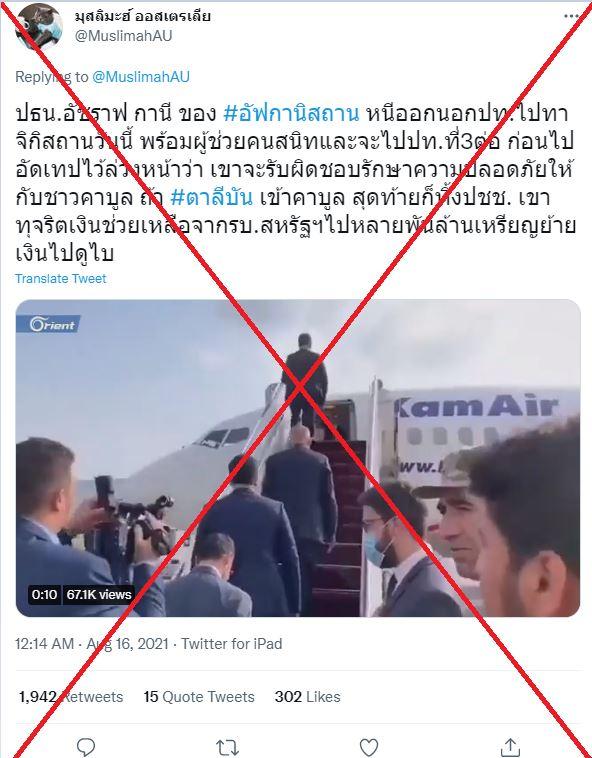Open the display name มุสลิมะฮ์ ออสเตรเลีย

143,16
